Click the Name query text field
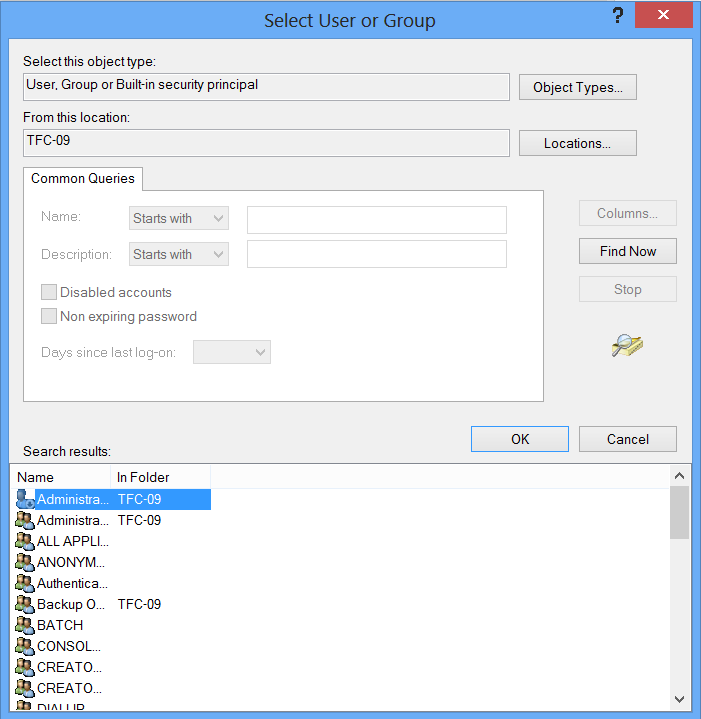The image size is (701, 719). point(377,220)
